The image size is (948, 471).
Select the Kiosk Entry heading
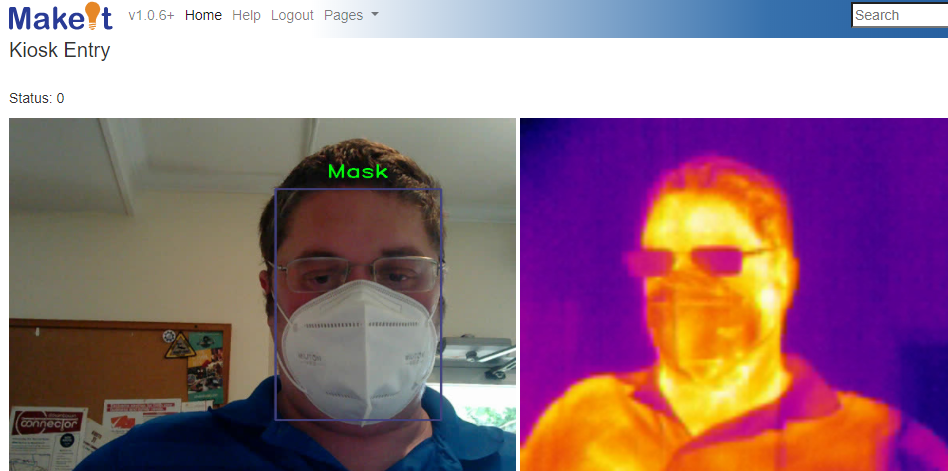tap(60, 51)
